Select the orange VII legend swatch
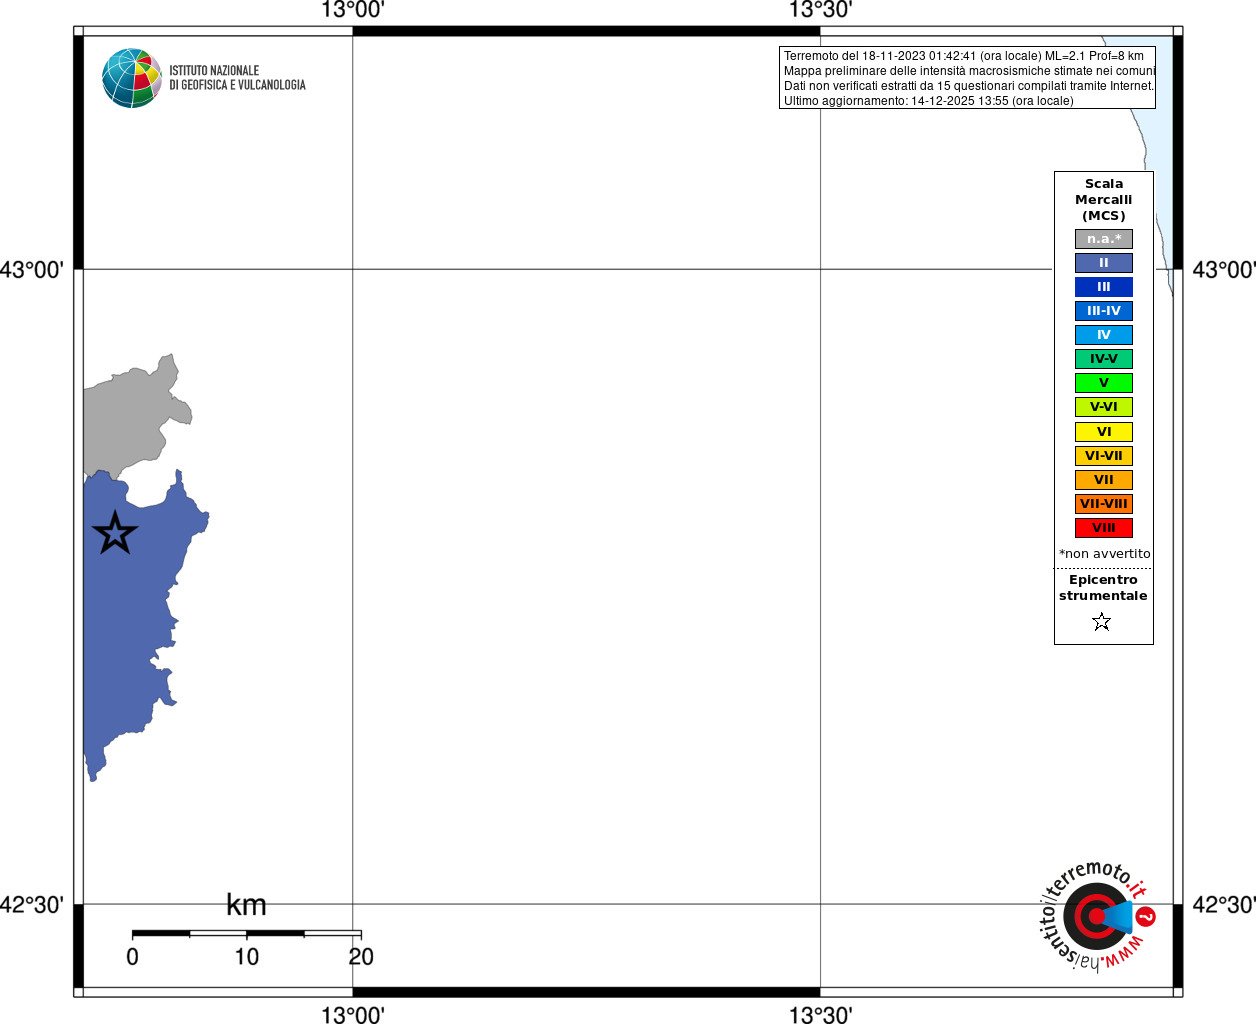 1104,480
